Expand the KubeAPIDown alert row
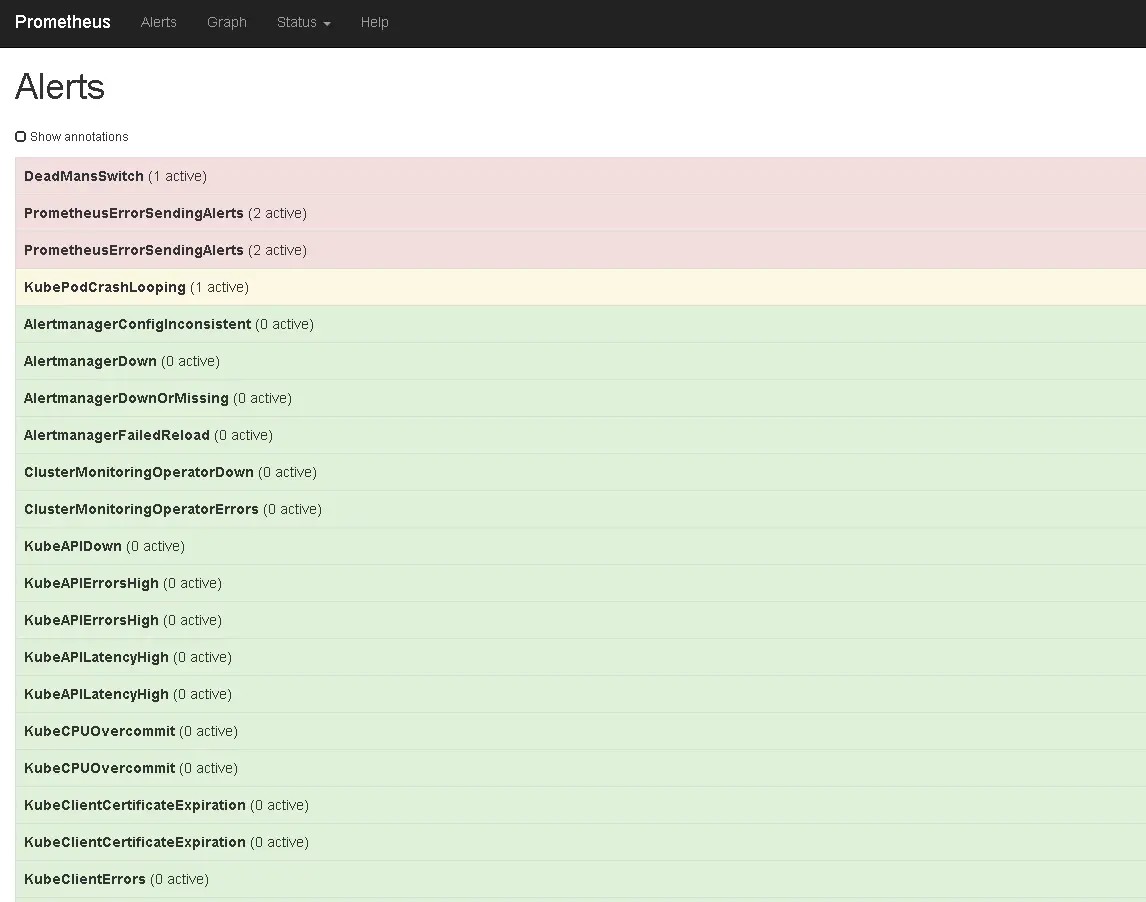 pyautogui.click(x=73, y=546)
